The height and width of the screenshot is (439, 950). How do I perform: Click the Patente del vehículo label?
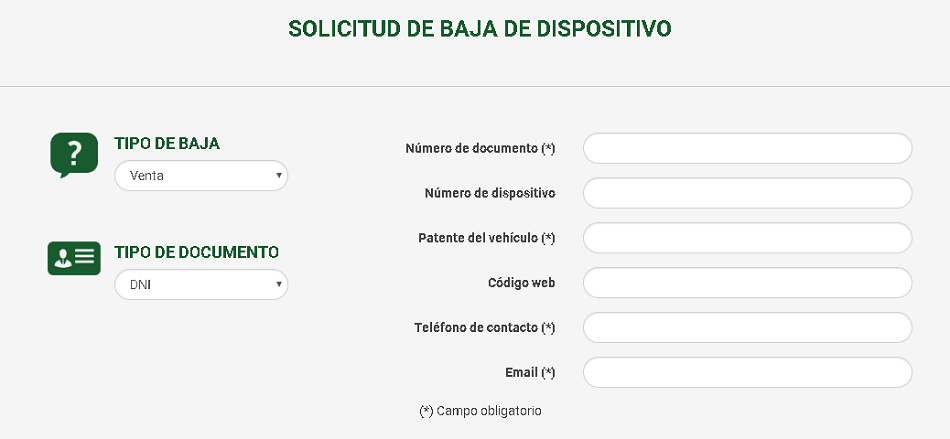pyautogui.click(x=486, y=238)
